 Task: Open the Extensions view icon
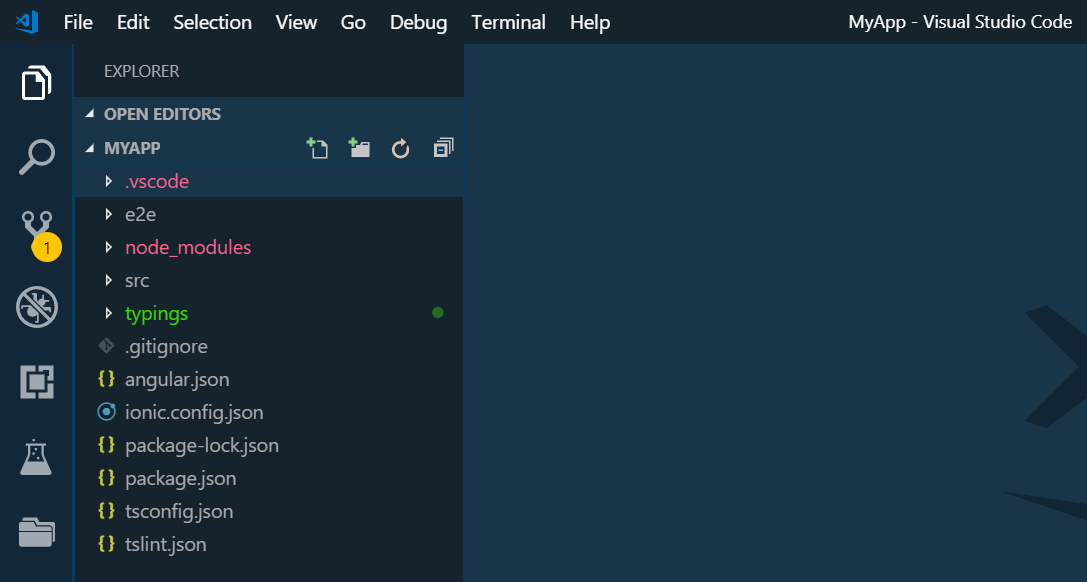click(x=37, y=382)
